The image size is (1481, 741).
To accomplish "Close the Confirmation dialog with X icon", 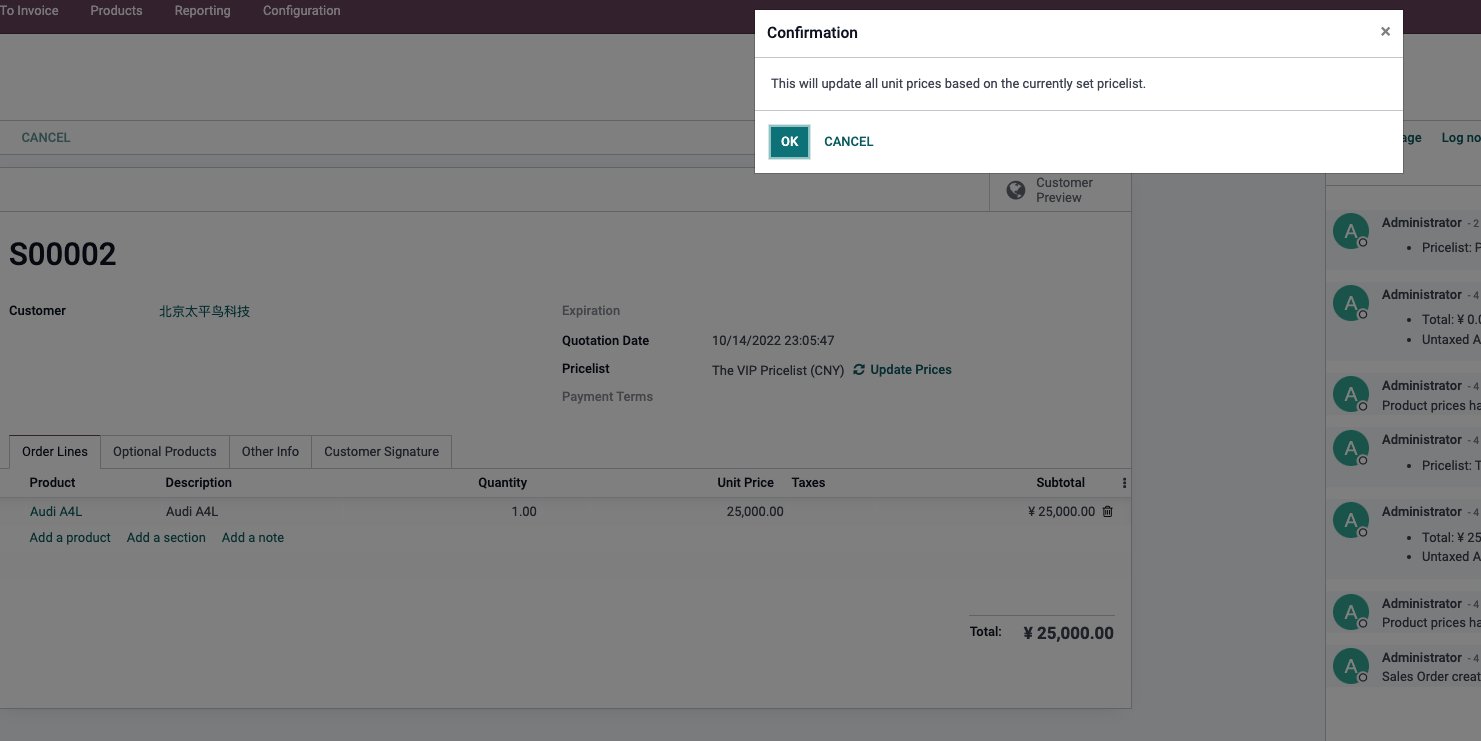I will point(1385,32).
